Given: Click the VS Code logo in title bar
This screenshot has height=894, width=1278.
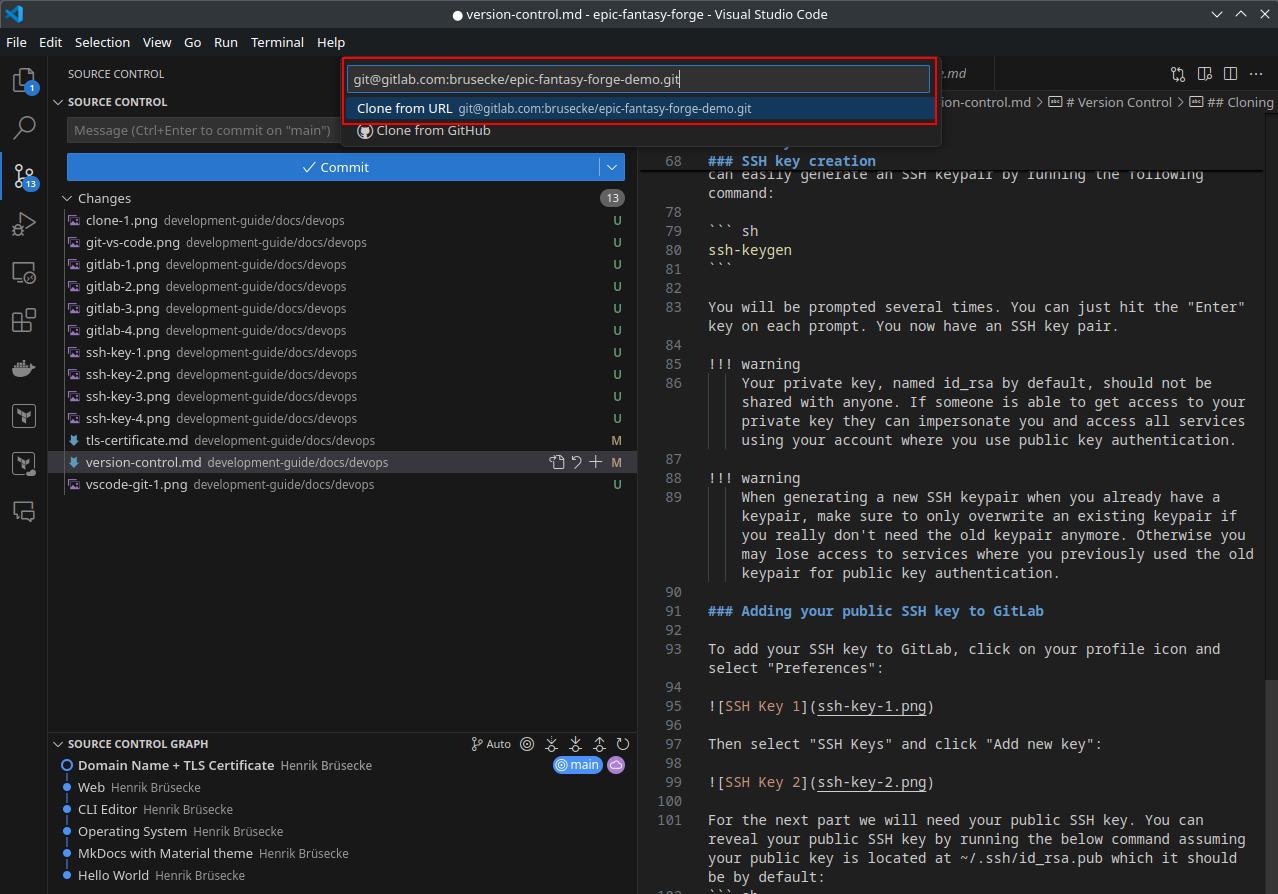Looking at the screenshot, I should (14, 14).
